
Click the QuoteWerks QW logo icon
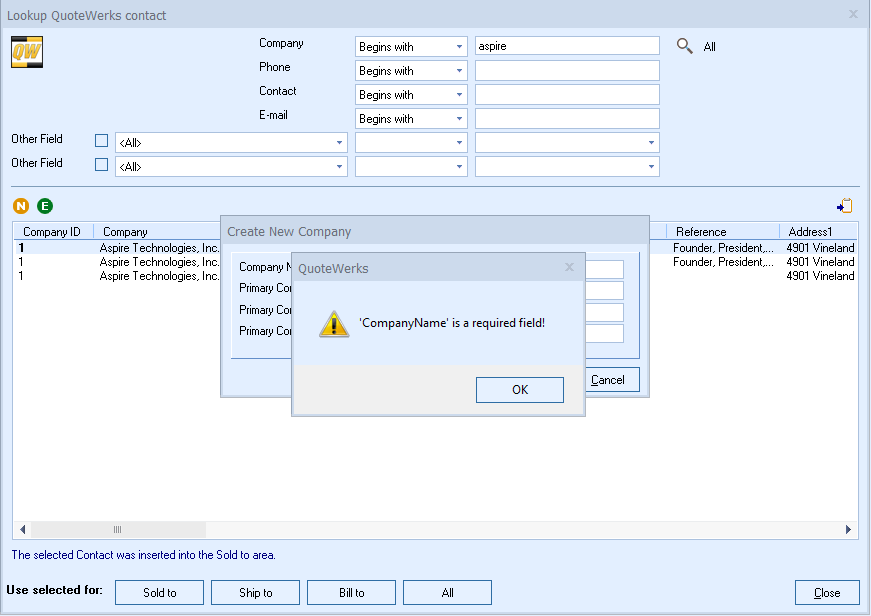point(26,52)
